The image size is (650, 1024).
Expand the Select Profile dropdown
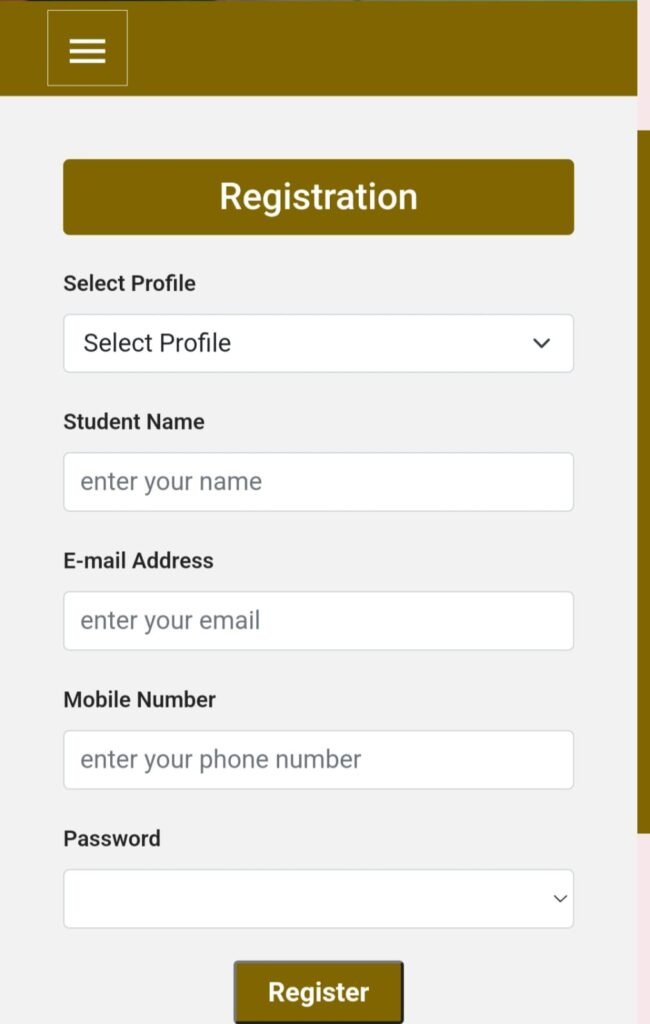coord(318,344)
